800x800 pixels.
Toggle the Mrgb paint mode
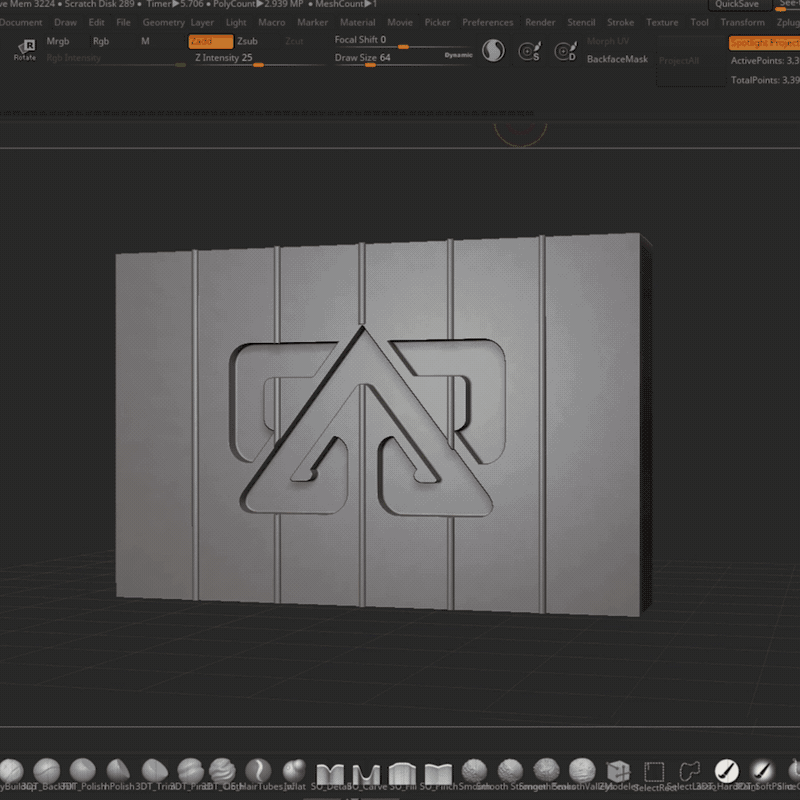(x=58, y=41)
